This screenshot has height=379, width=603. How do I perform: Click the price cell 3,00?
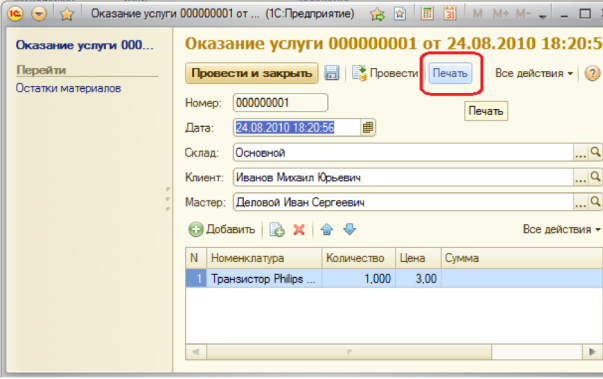[x=418, y=278]
